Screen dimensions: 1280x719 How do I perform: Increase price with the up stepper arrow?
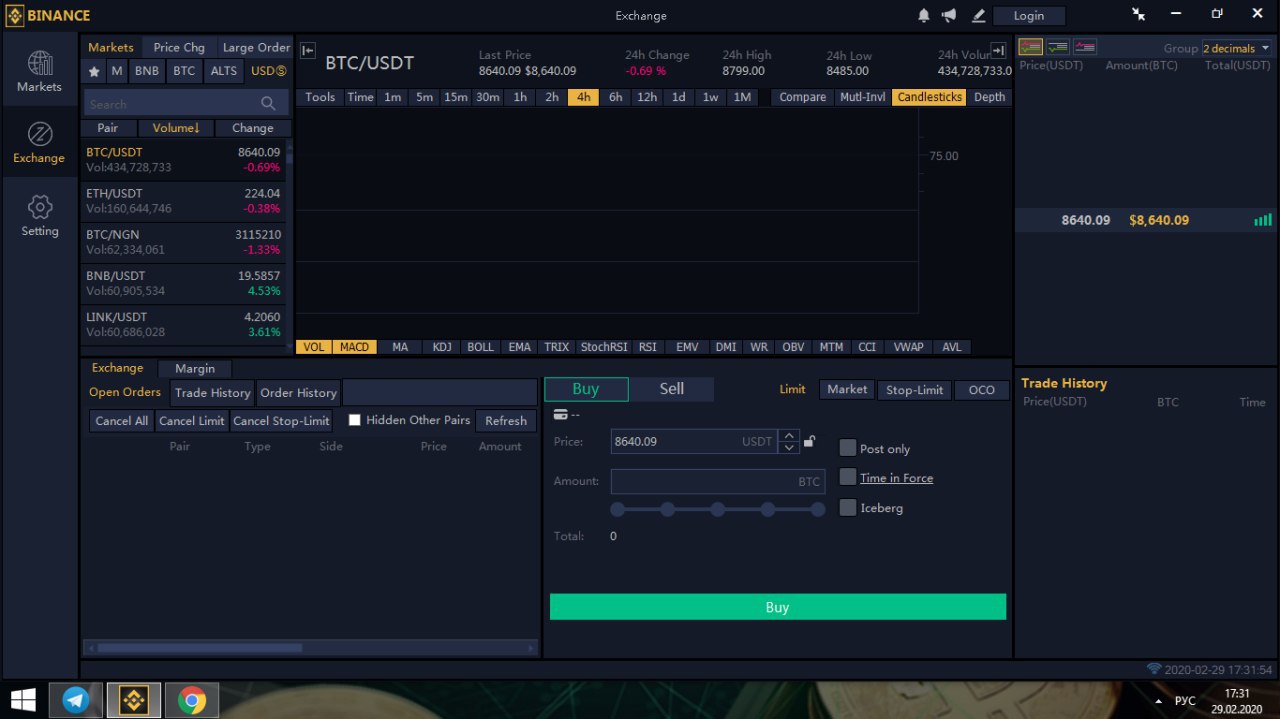[789, 435]
